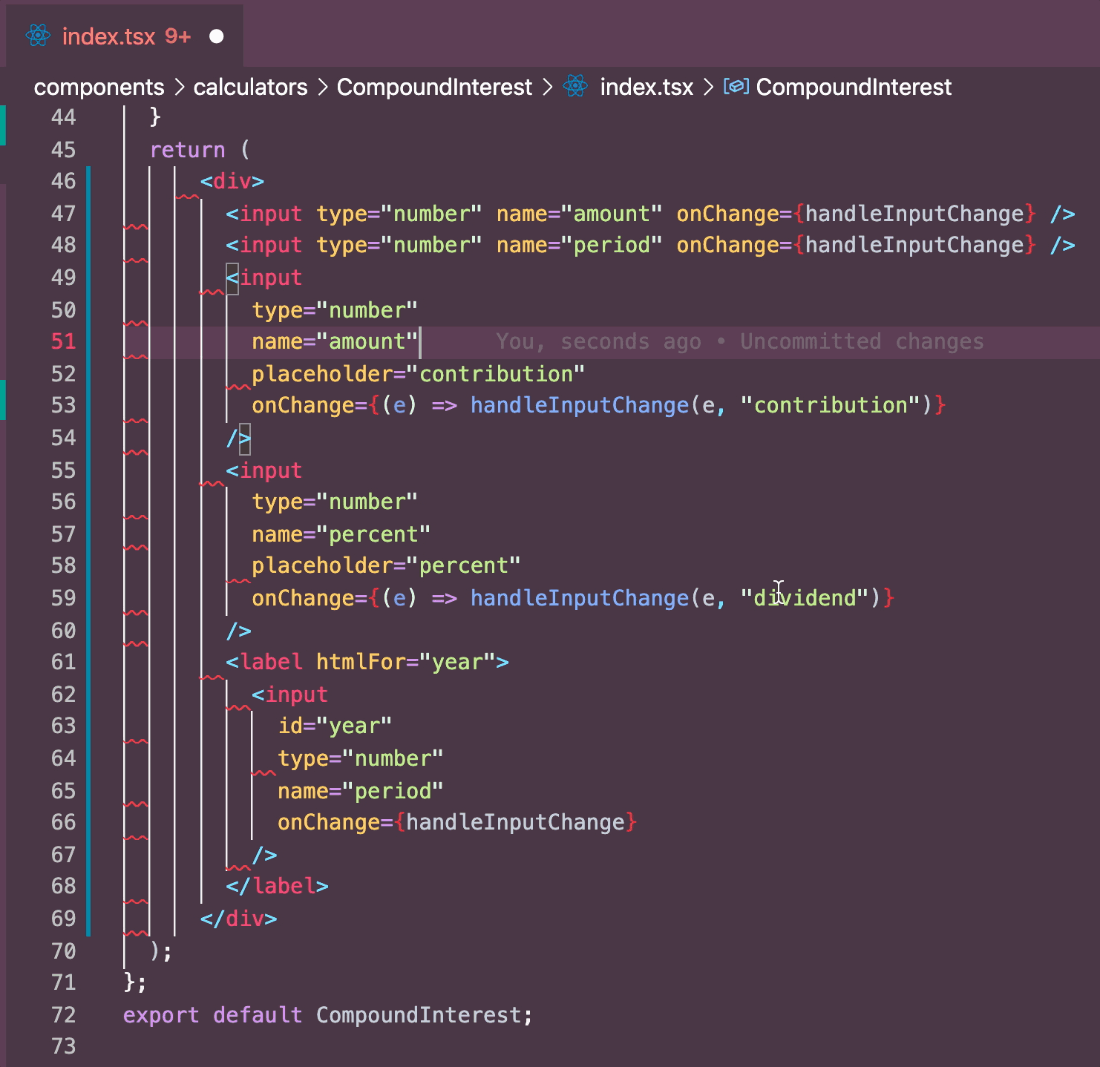Click the "dividend" string on line 59

tap(805, 598)
